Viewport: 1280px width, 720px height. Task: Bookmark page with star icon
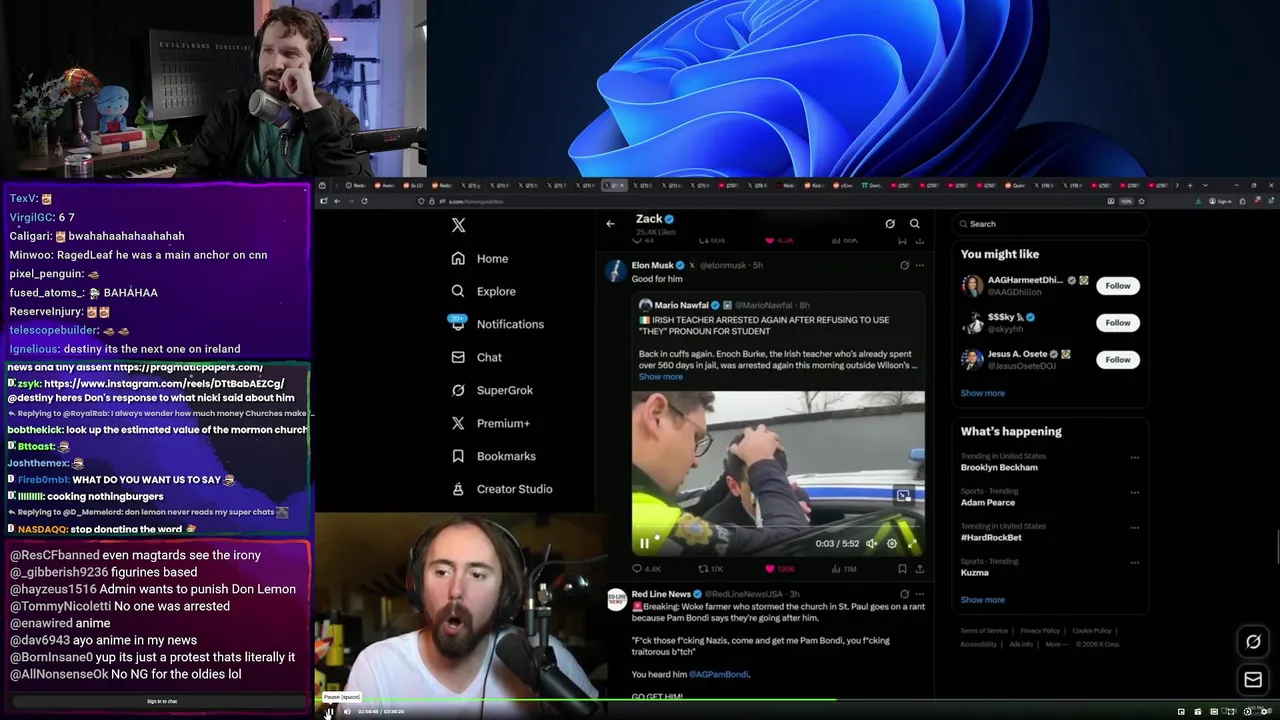[x=1142, y=201]
